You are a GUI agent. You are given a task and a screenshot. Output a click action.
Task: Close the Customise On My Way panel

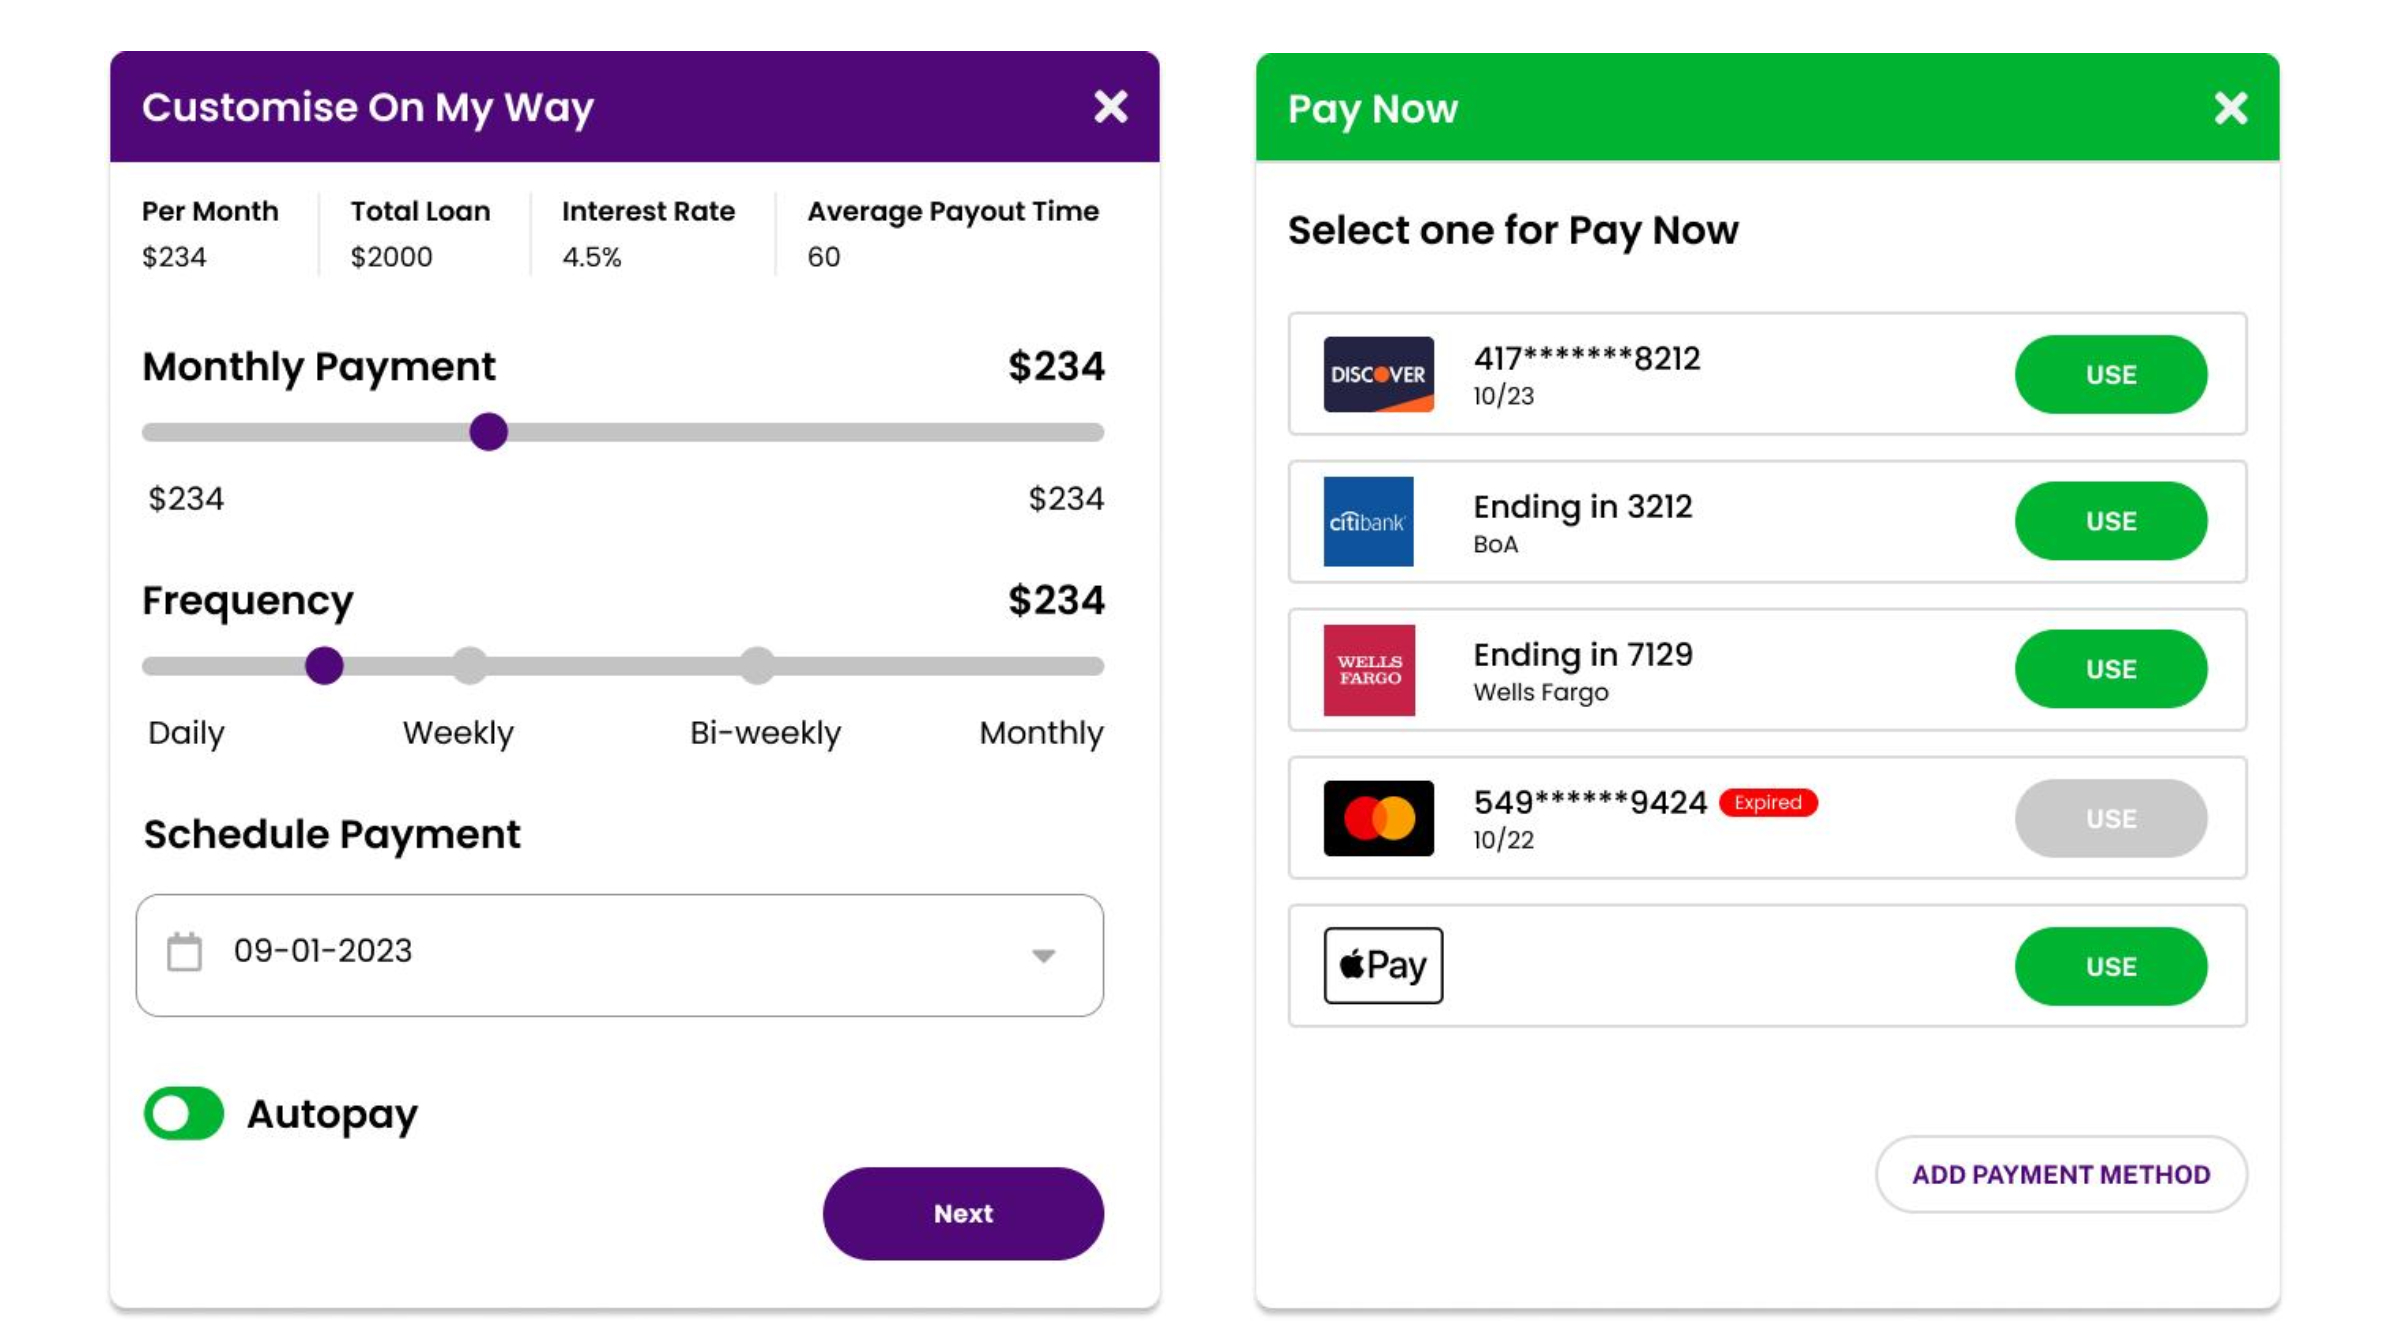(1110, 107)
